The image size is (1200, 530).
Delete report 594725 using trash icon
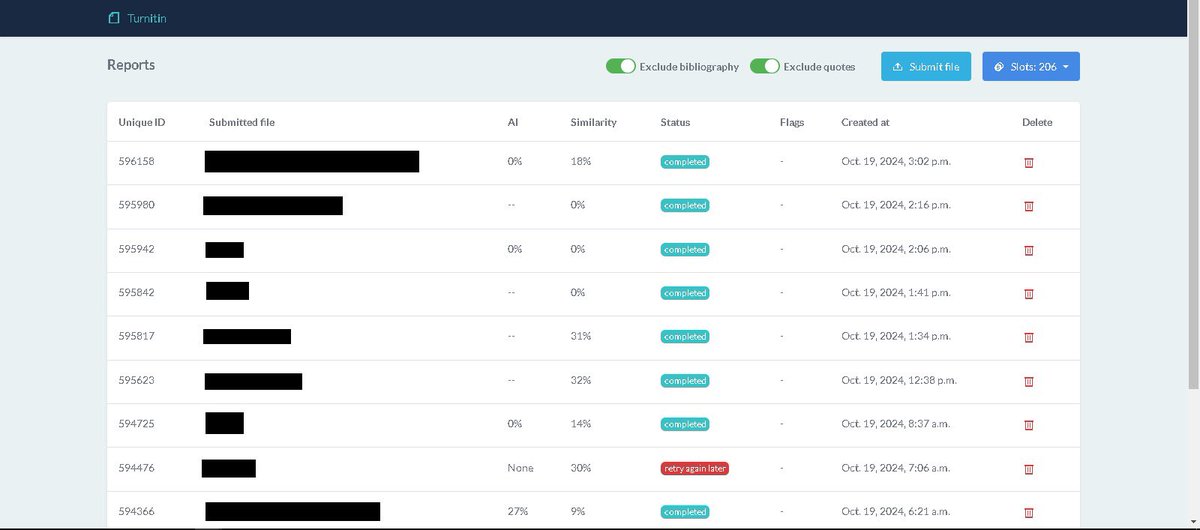(x=1029, y=425)
